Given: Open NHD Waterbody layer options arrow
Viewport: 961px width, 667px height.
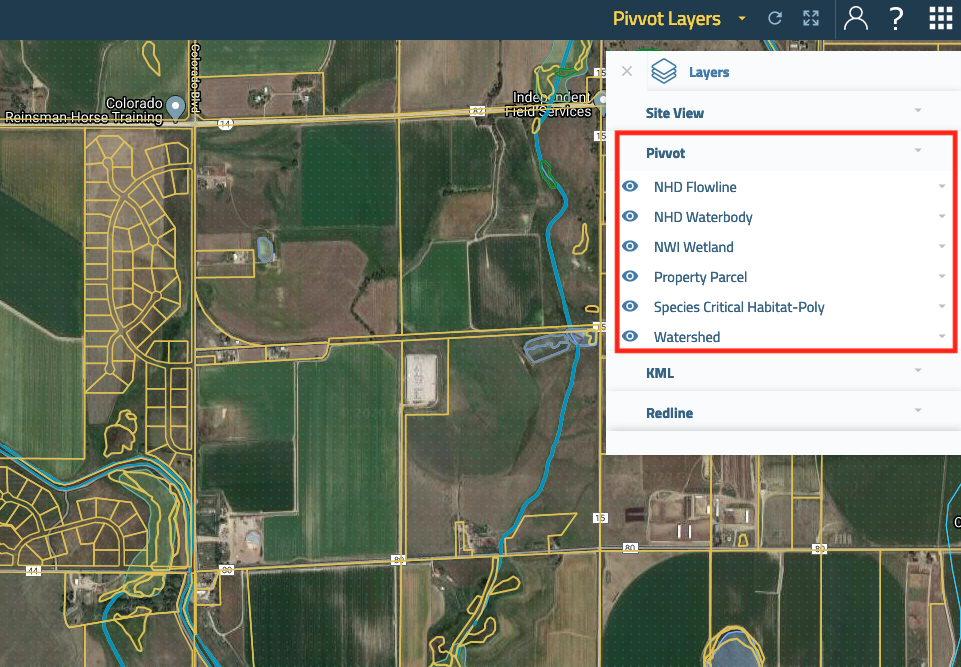Looking at the screenshot, I should point(942,217).
